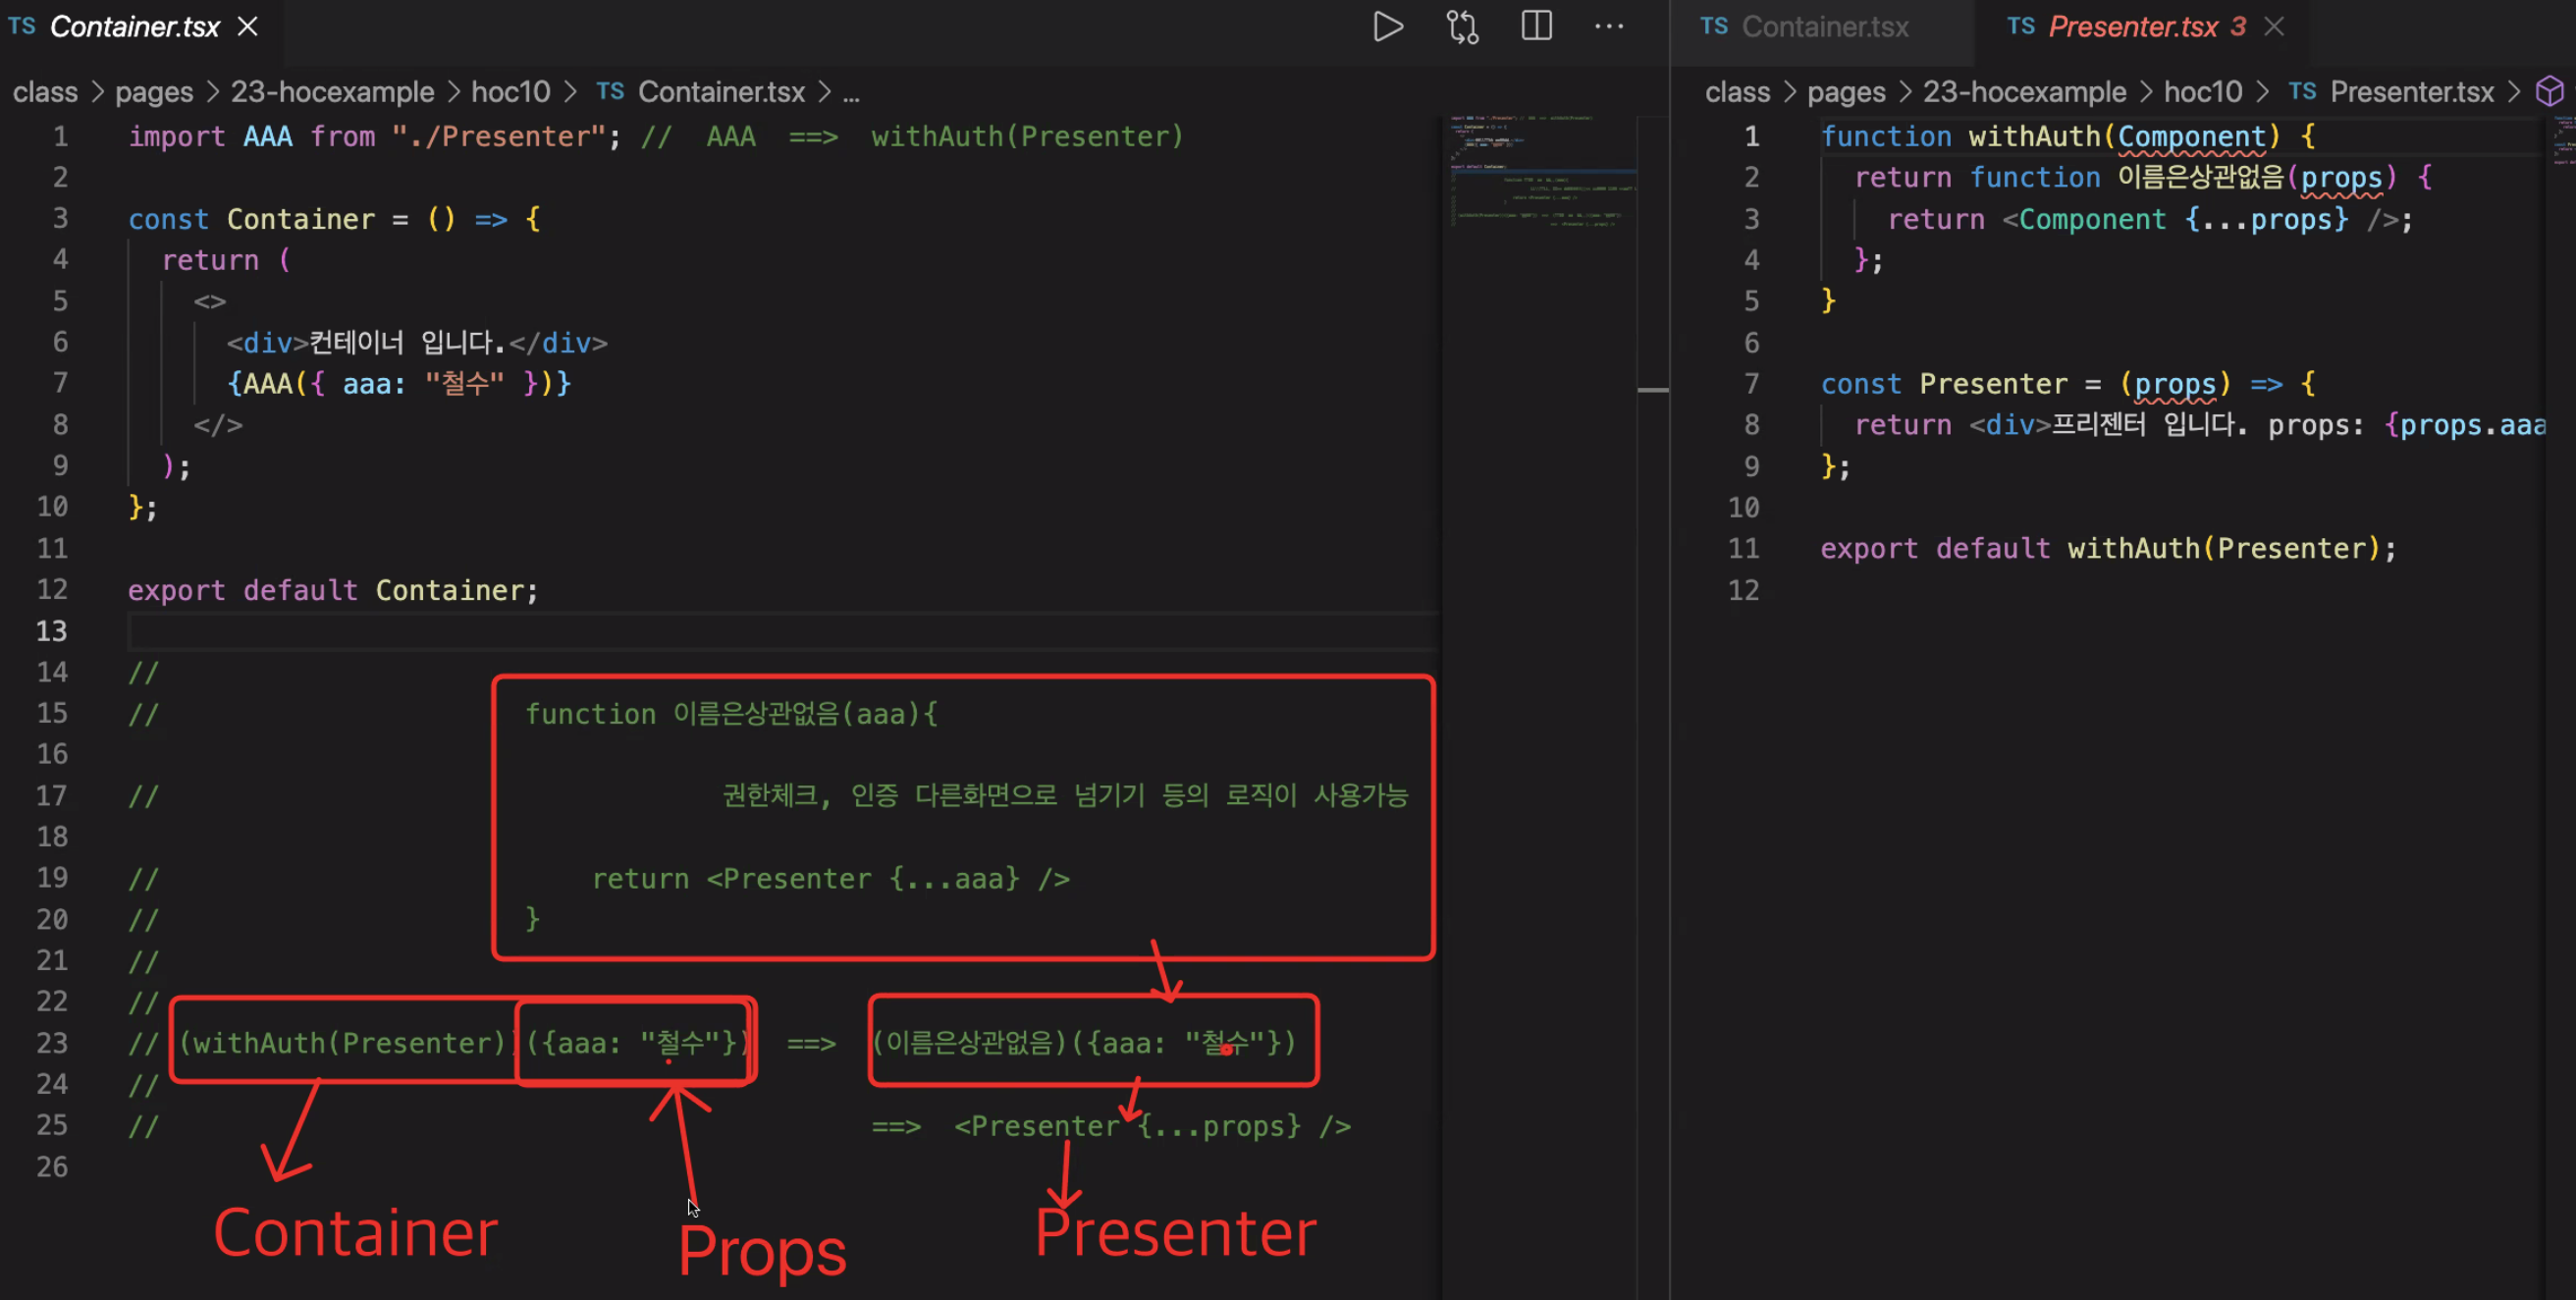2576x1300 pixels.
Task: Click 'pages' breadcrumb in left editor
Action: (154, 92)
